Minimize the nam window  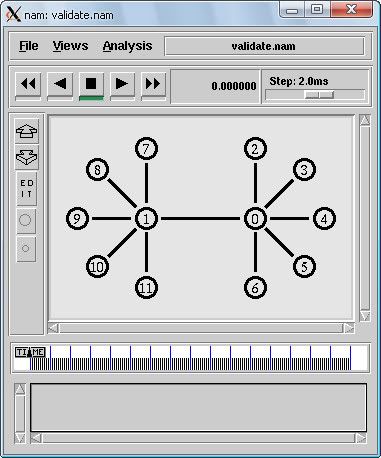click(292, 10)
